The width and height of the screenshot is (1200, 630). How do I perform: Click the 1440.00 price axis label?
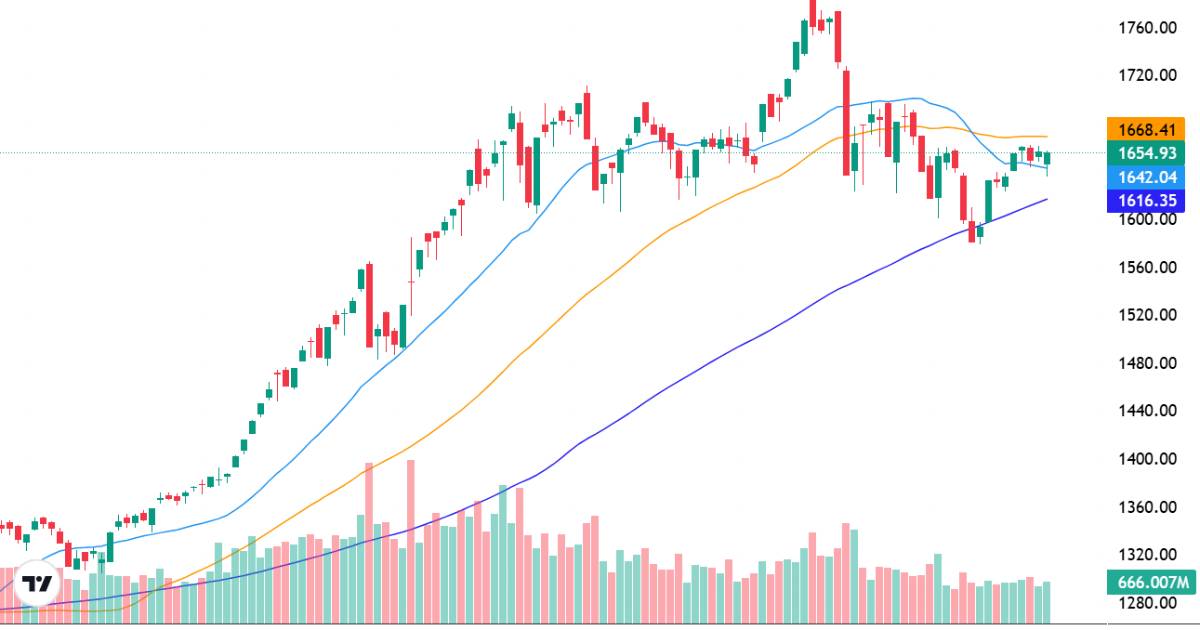[1146, 411]
